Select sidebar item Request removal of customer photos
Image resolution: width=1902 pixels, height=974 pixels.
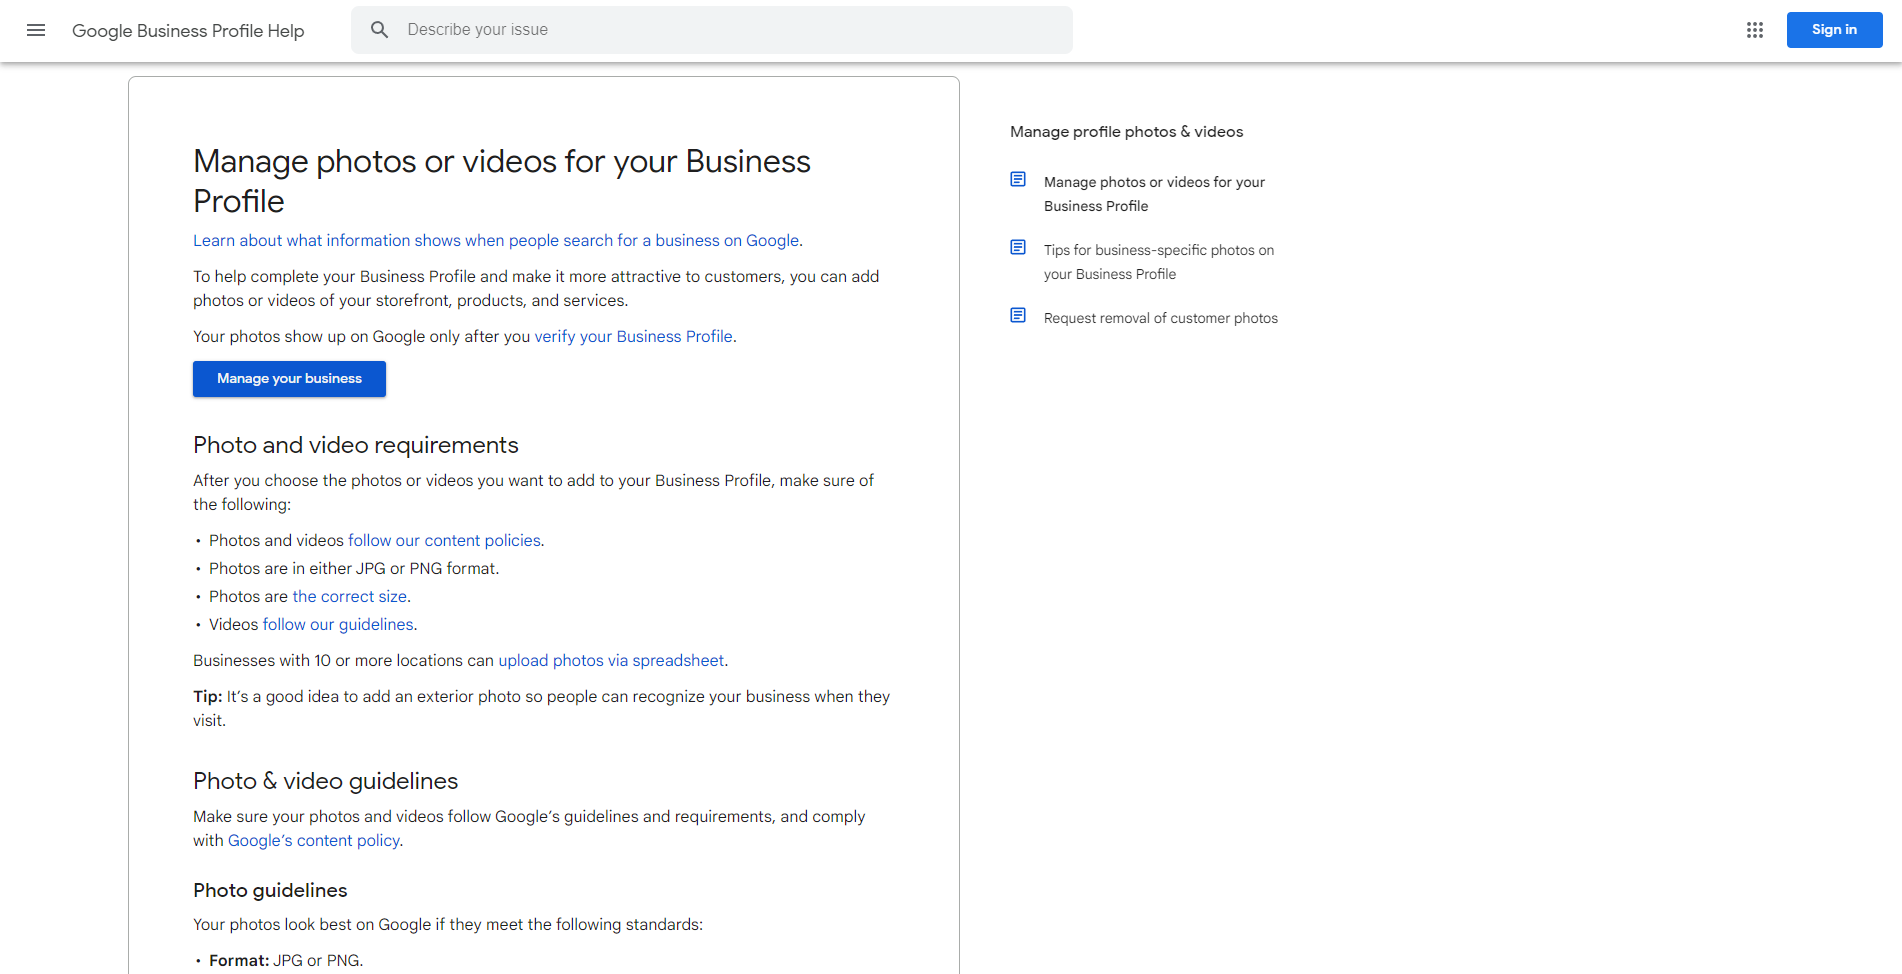click(x=1161, y=318)
